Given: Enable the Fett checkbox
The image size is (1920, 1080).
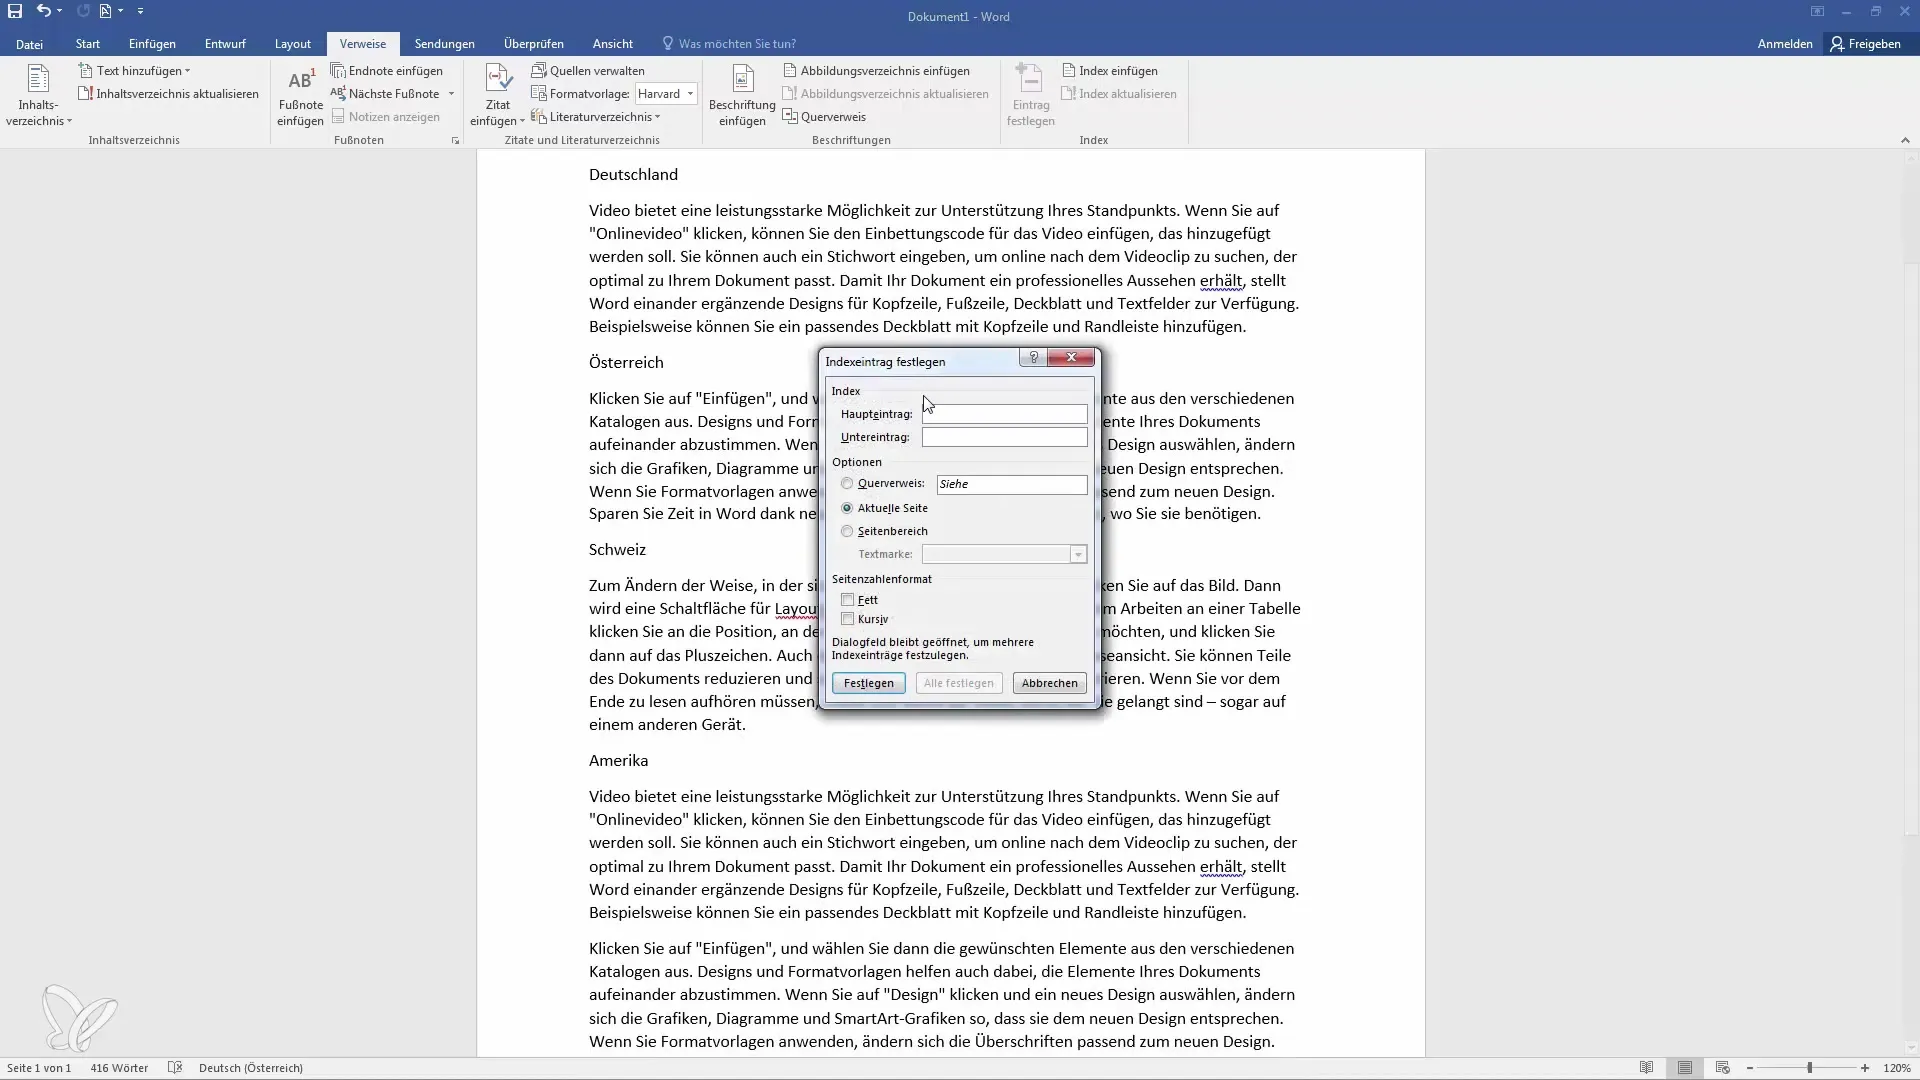Looking at the screenshot, I should point(848,600).
